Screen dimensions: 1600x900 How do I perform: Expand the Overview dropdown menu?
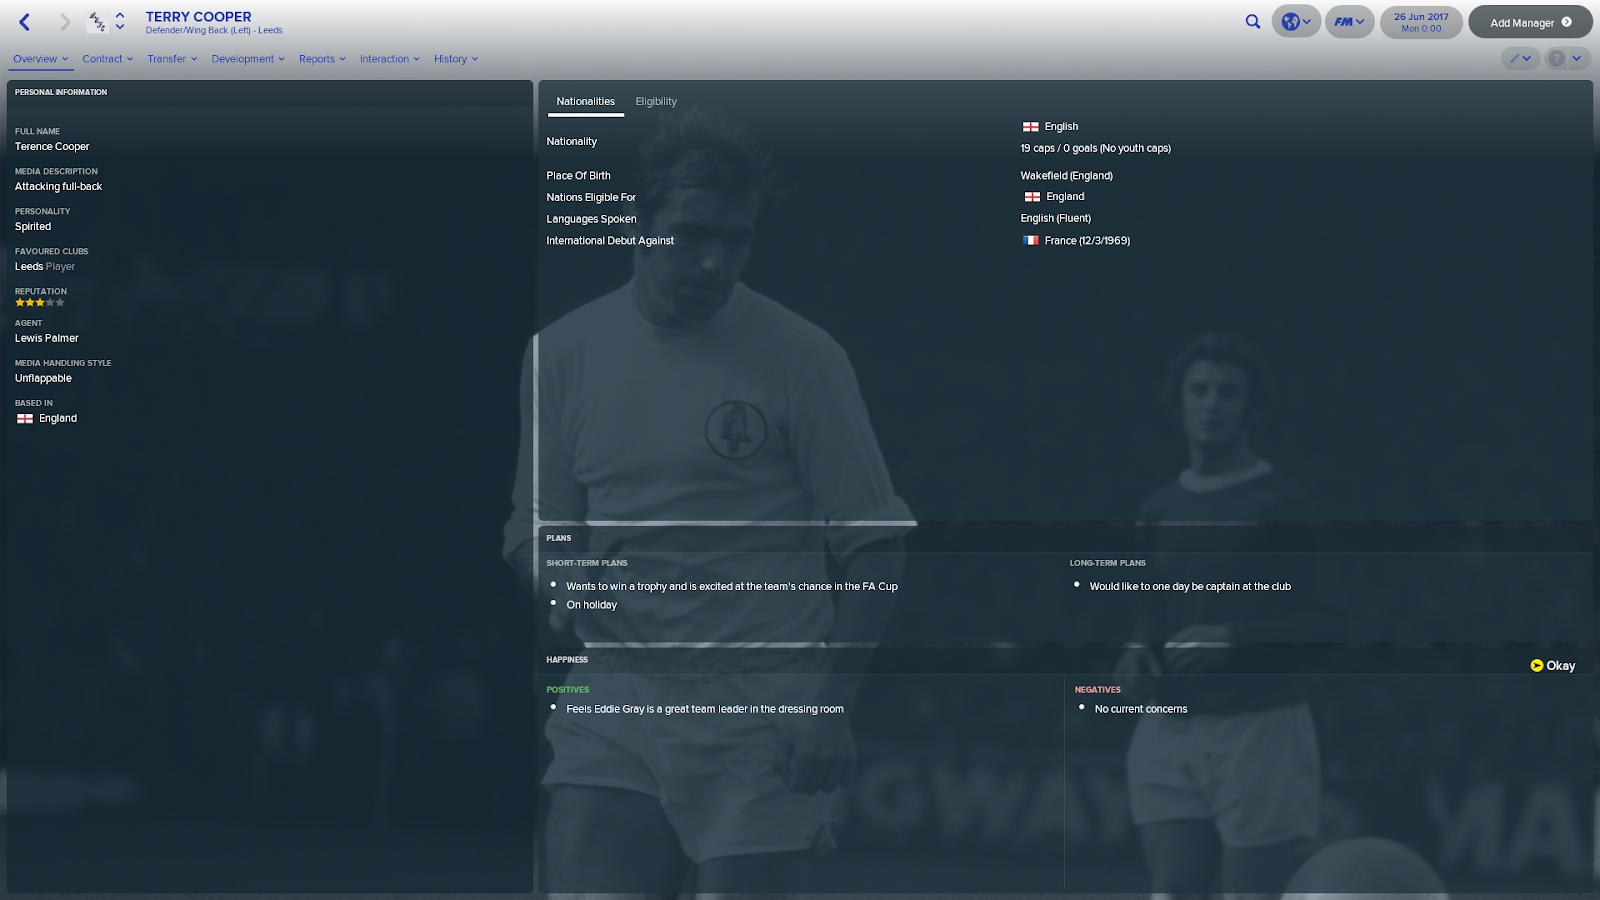(x=40, y=59)
